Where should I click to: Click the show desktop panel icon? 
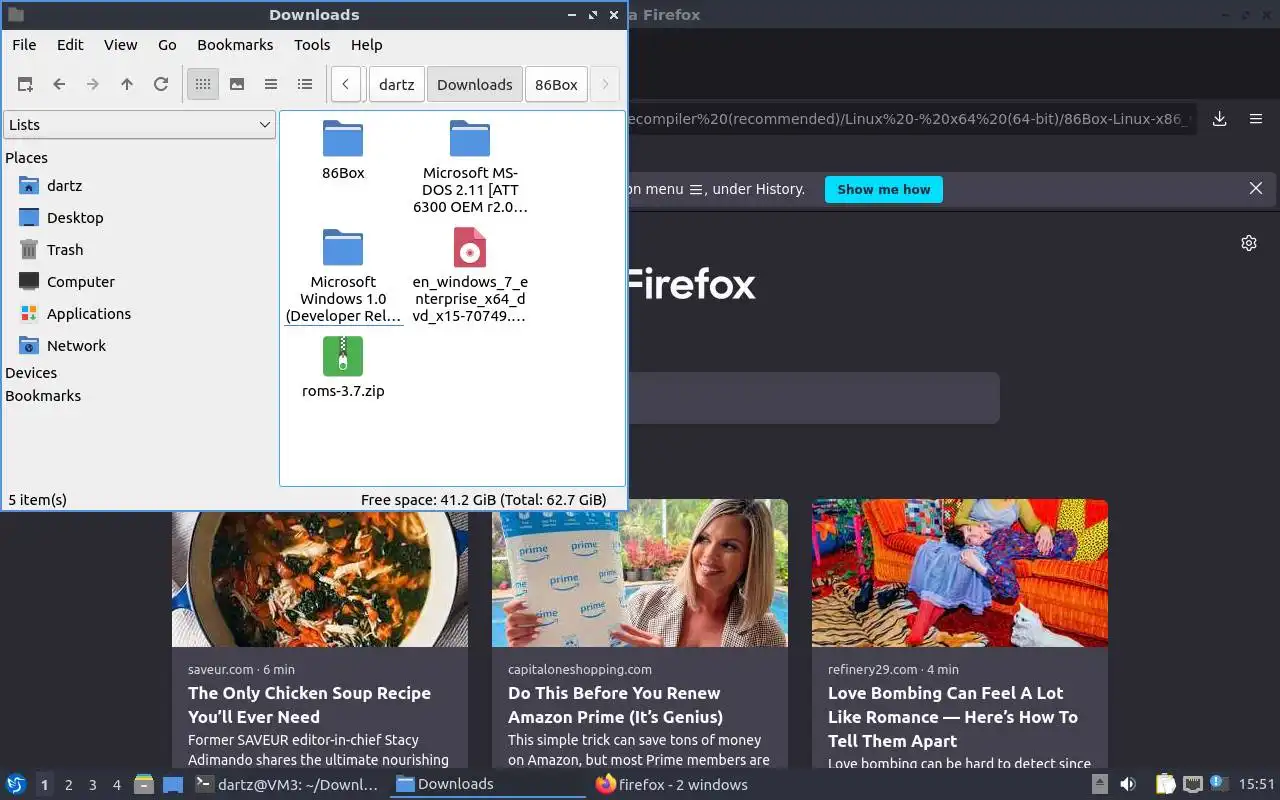(173, 785)
